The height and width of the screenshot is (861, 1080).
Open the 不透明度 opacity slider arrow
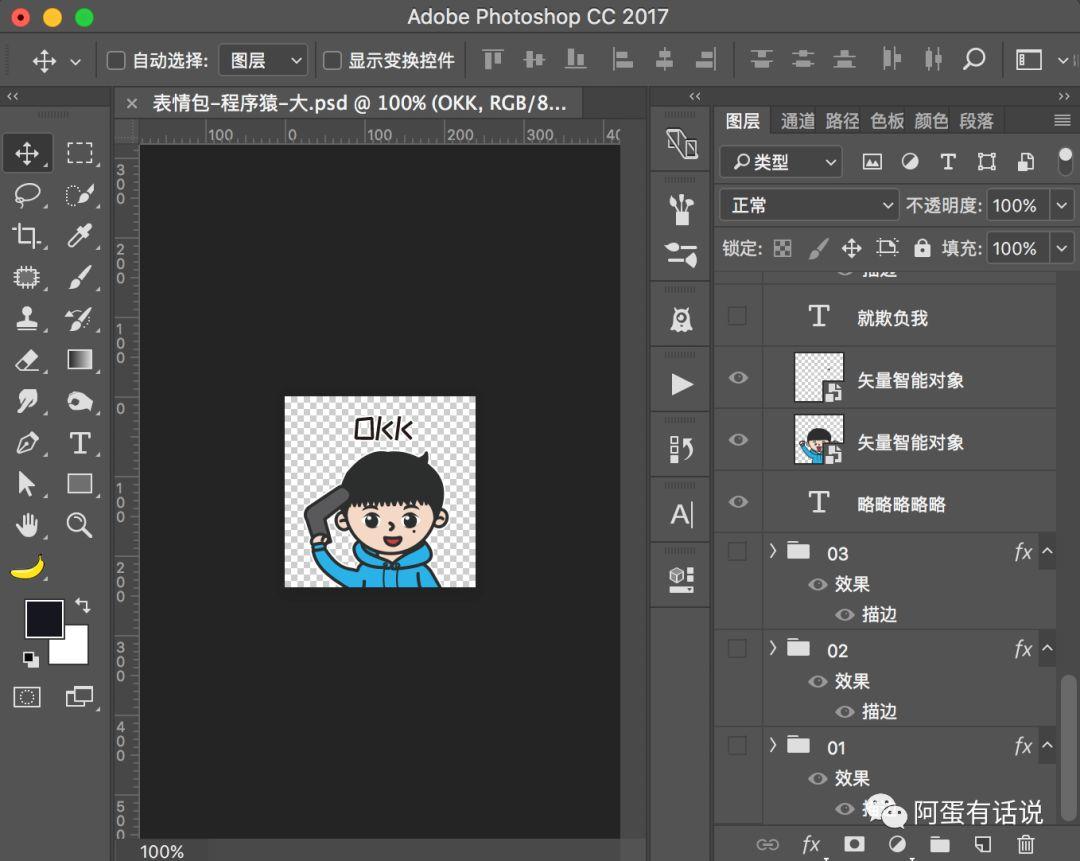pos(1061,205)
